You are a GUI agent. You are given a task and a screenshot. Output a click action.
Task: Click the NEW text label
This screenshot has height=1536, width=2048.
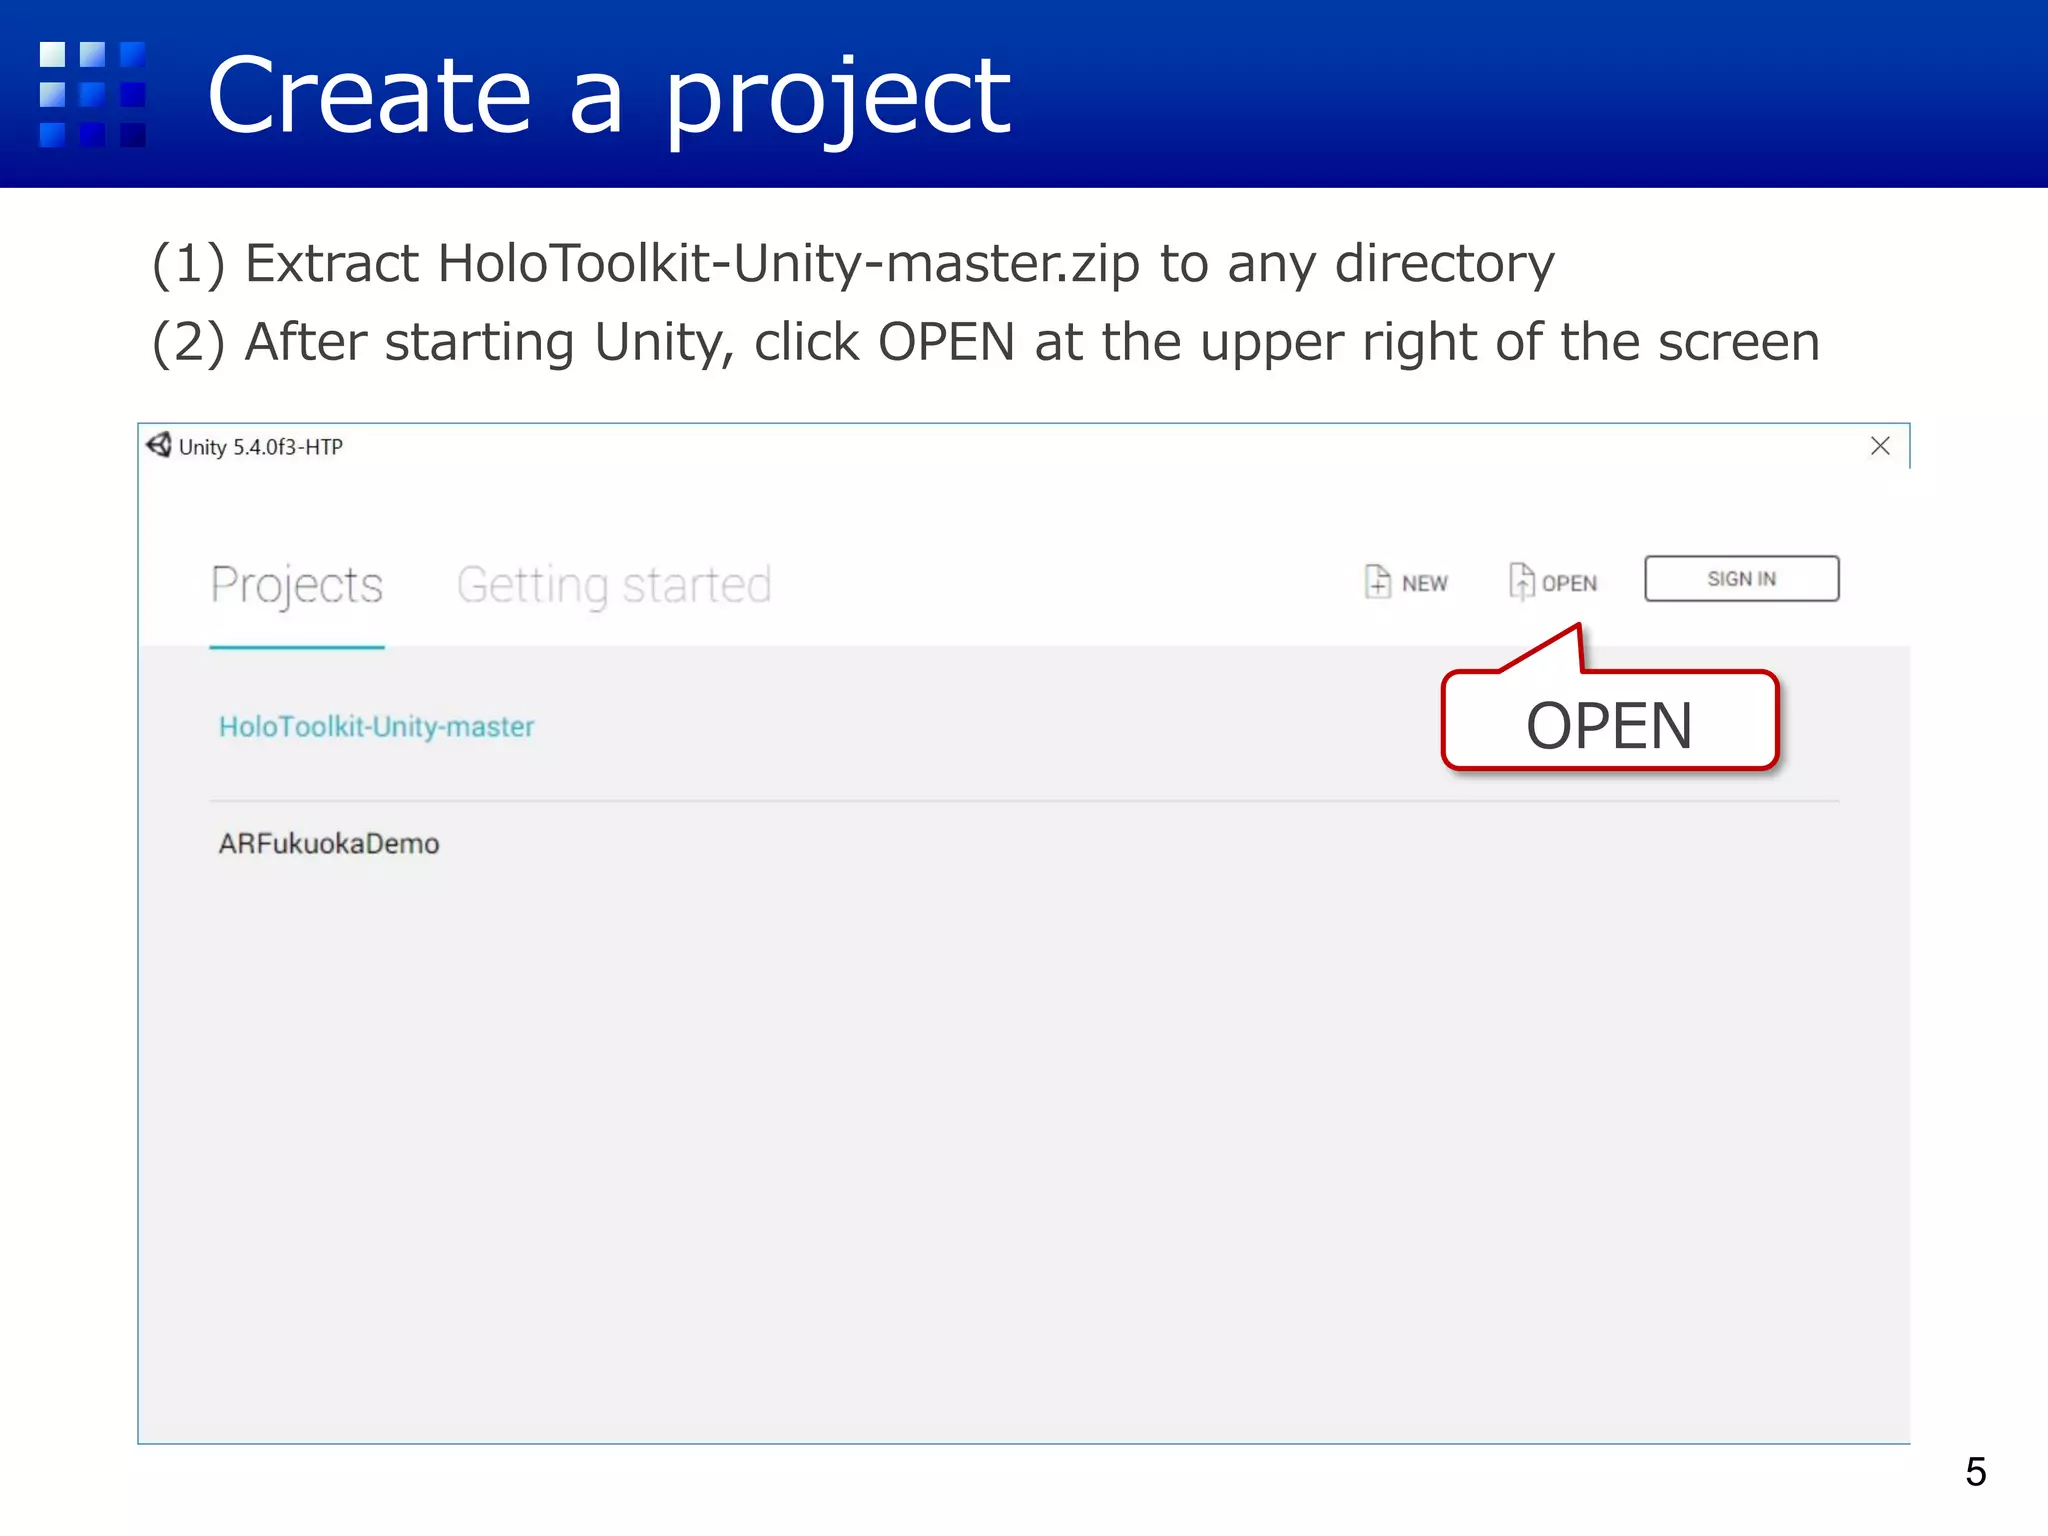pos(1424,583)
